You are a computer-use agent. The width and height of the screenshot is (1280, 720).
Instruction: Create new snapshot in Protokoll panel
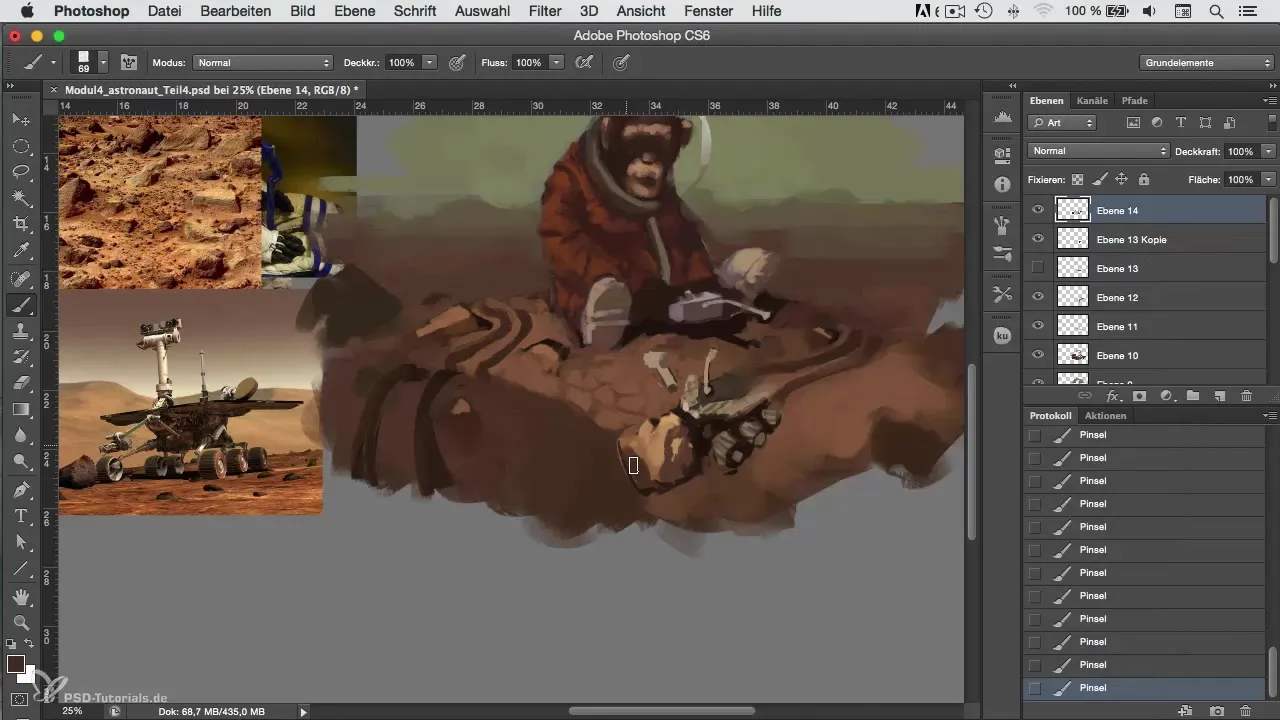pyautogui.click(x=1217, y=711)
